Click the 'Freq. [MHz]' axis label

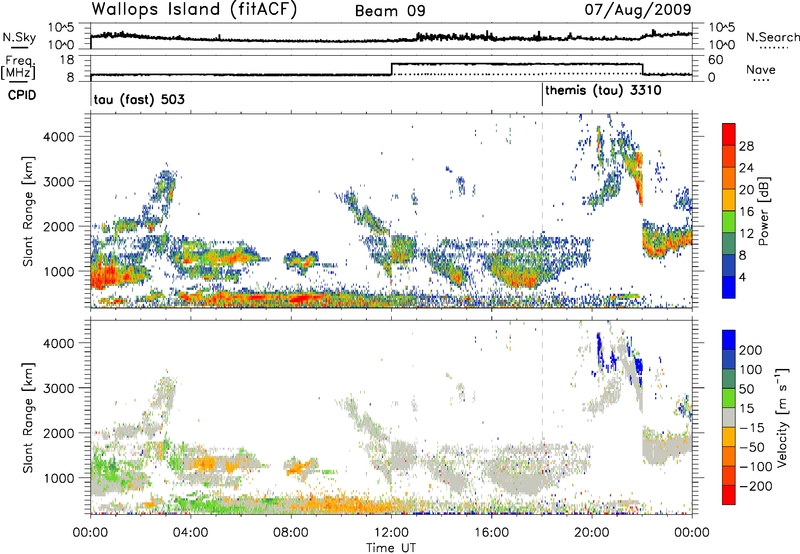pos(18,68)
